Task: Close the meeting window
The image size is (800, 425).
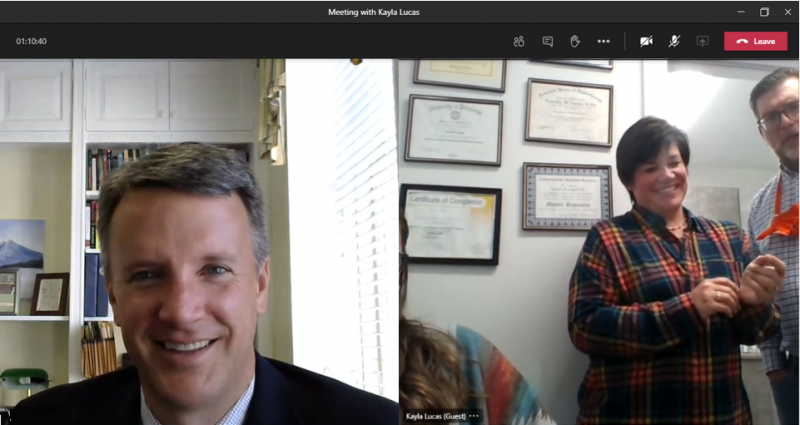Action: click(x=788, y=12)
